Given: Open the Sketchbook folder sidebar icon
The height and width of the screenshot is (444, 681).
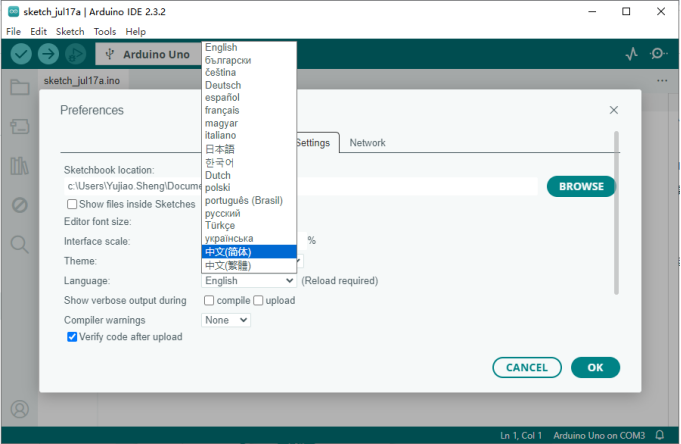Looking at the screenshot, I should tap(20, 87).
